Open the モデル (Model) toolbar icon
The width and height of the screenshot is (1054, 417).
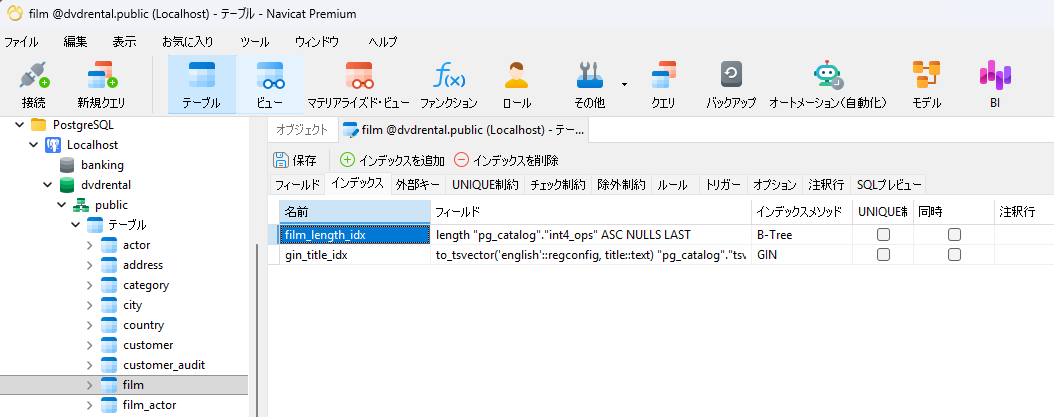click(x=926, y=75)
